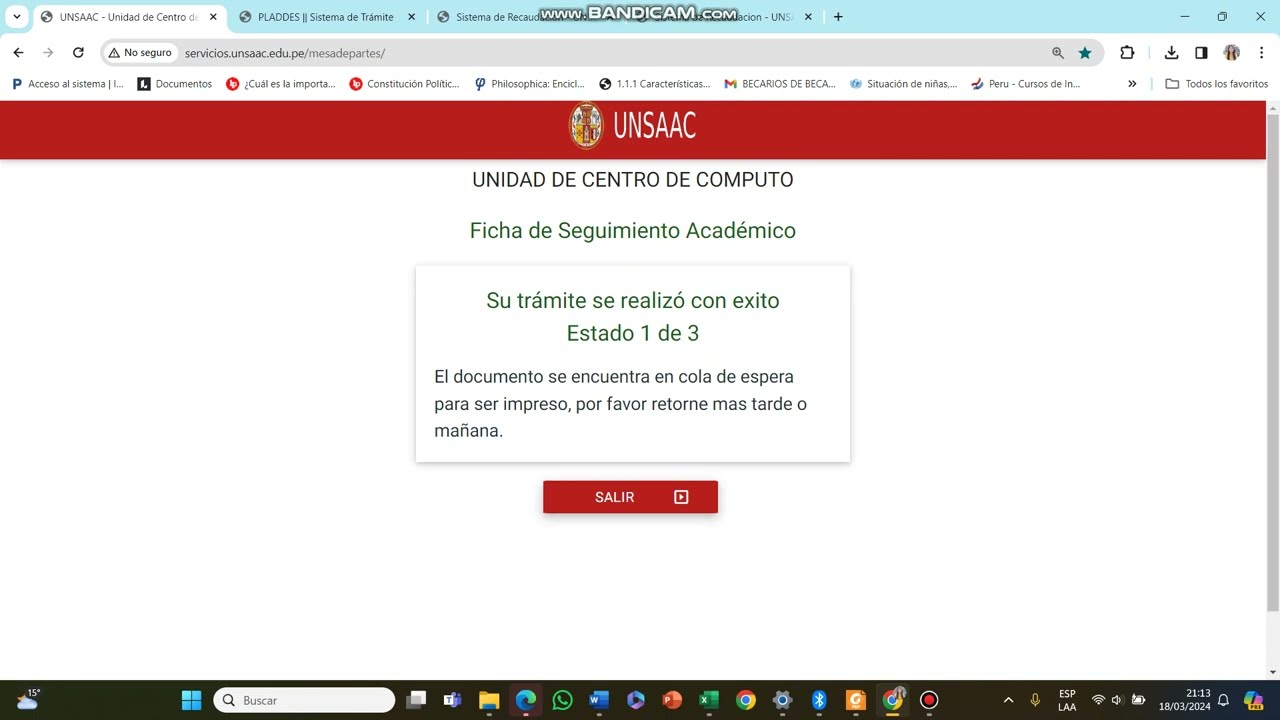Viewport: 1280px width, 720px height.
Task: Click 'Estado 1 de 3' status text
Action: [x=633, y=333]
